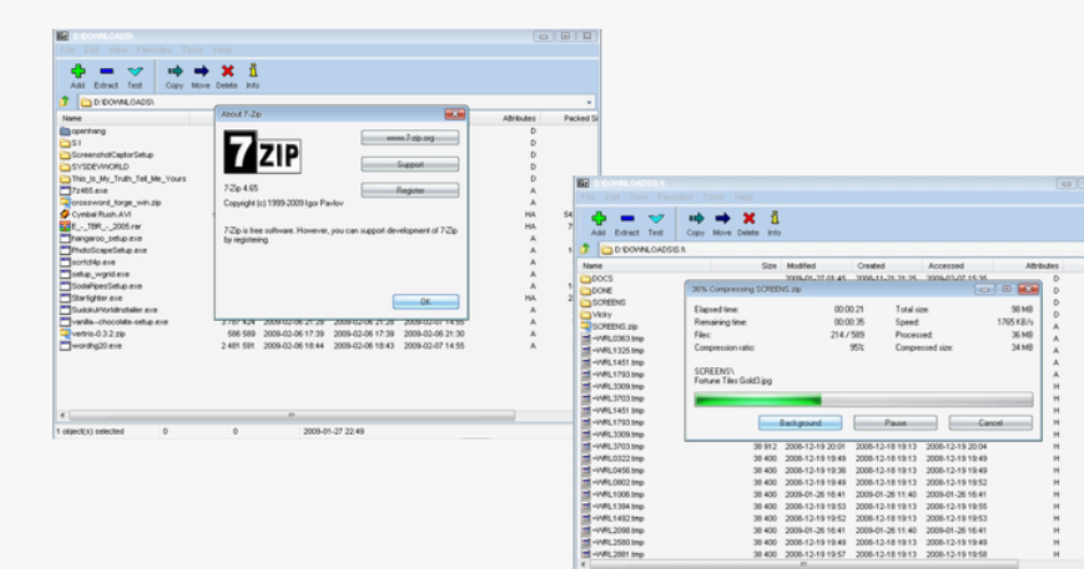Click Info icon in window with compression dialog

click(774, 219)
